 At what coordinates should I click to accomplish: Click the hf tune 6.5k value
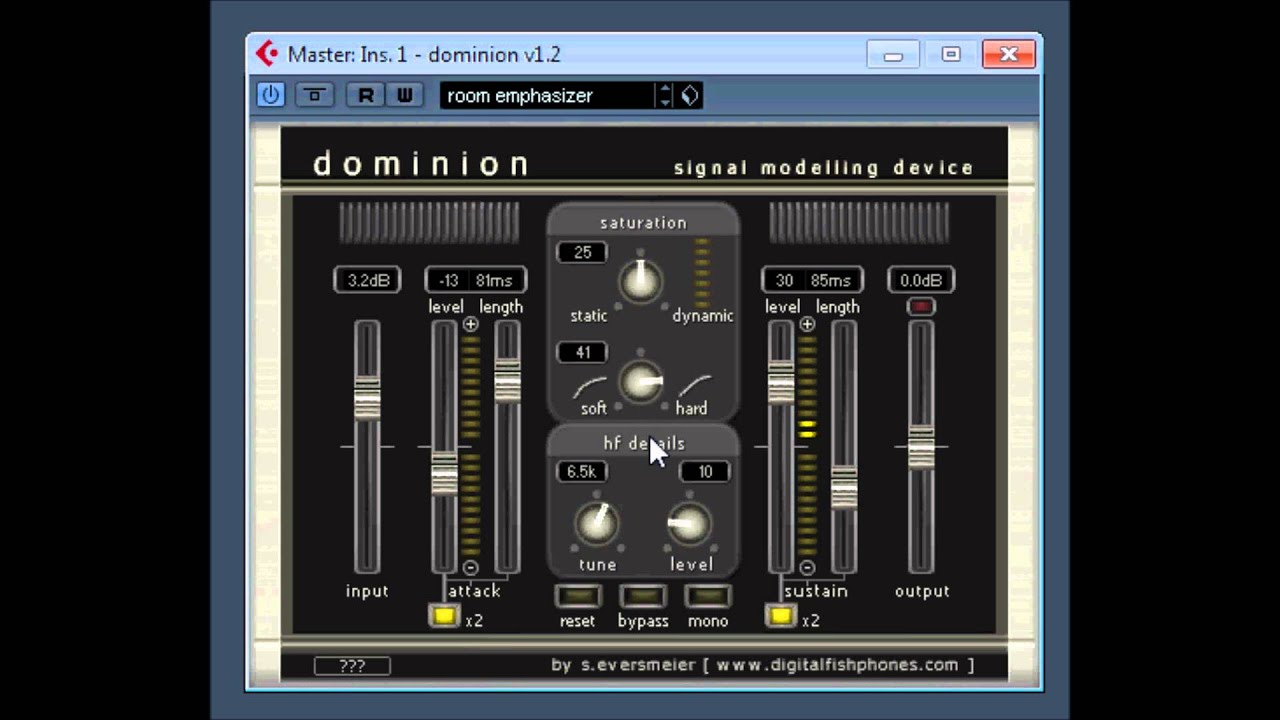click(x=581, y=471)
